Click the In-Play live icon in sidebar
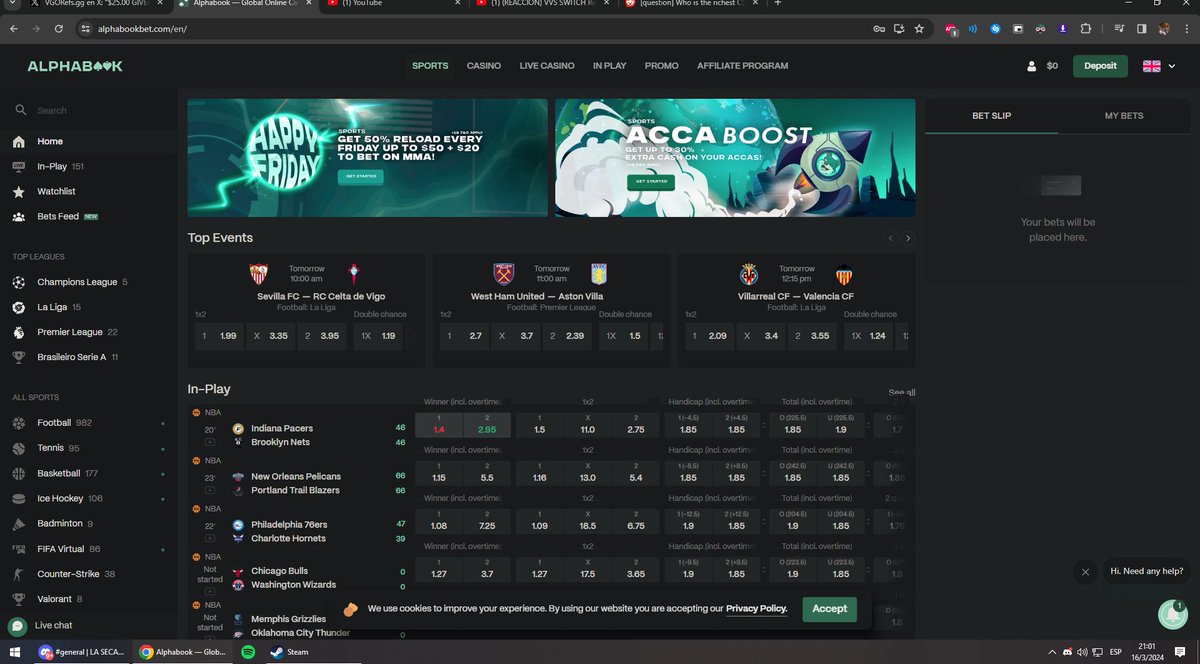Viewport: 1200px width, 664px height. coord(19,166)
